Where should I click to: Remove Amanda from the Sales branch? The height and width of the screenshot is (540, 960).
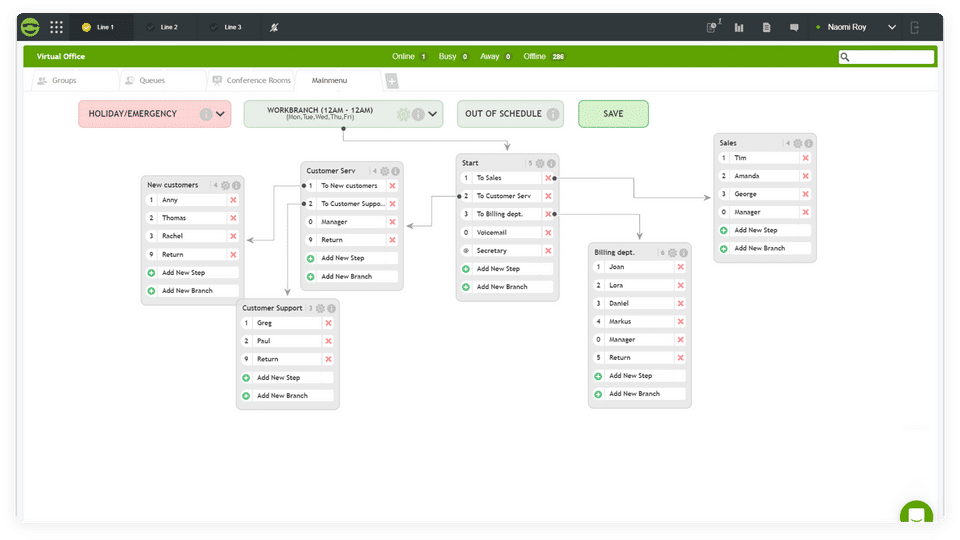point(806,176)
